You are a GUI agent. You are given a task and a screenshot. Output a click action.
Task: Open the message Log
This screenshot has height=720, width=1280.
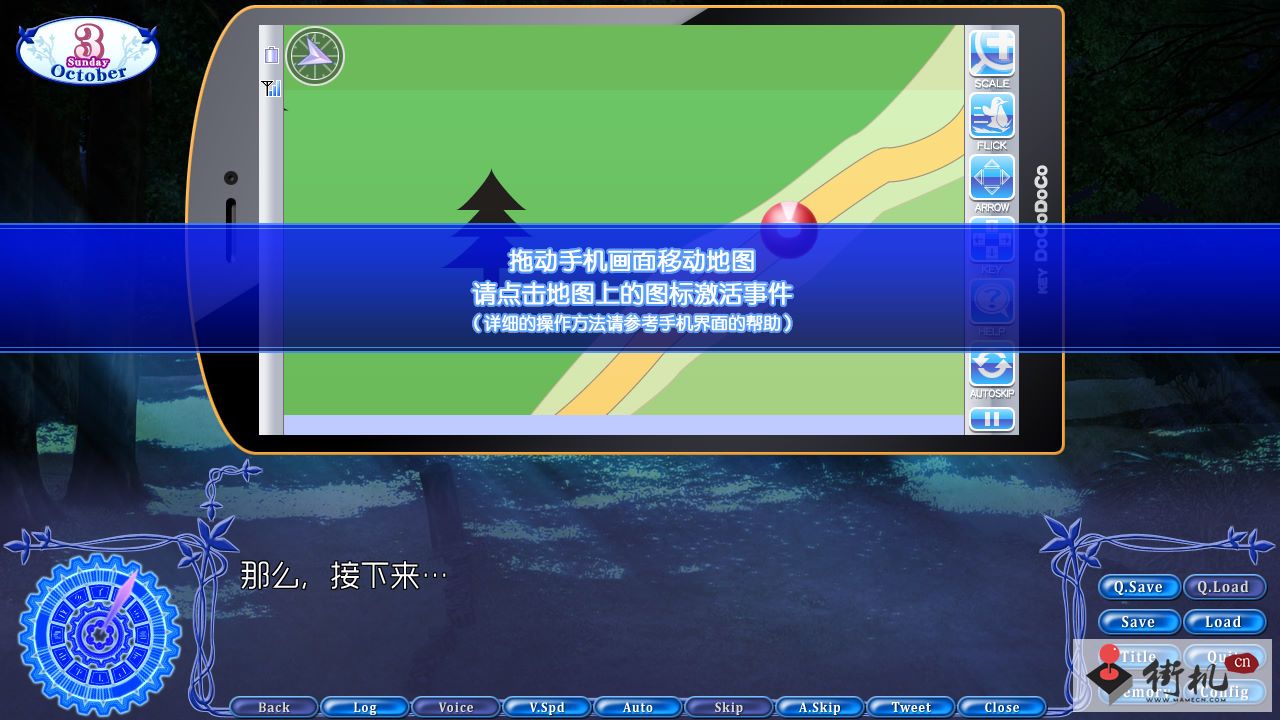[365, 707]
